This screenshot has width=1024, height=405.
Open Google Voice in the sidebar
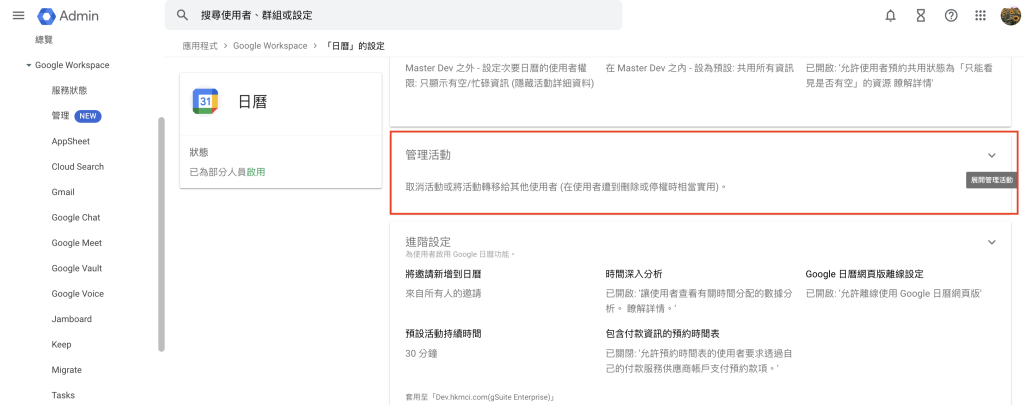pos(78,294)
